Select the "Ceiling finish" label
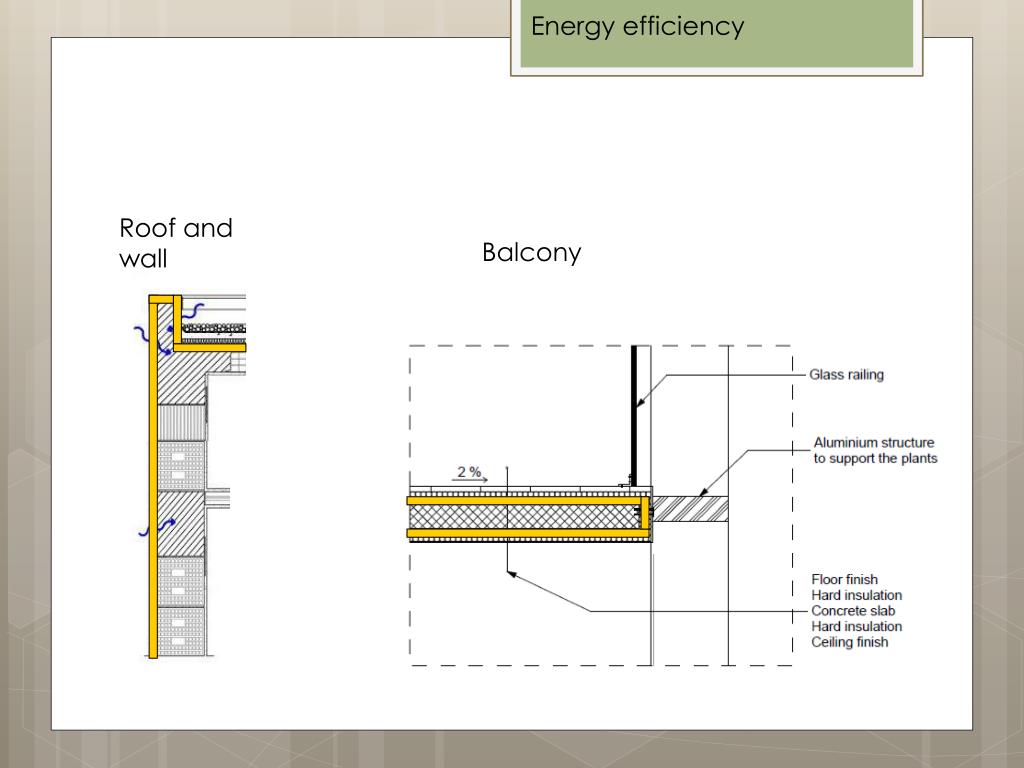The height and width of the screenshot is (768, 1024). pos(849,642)
